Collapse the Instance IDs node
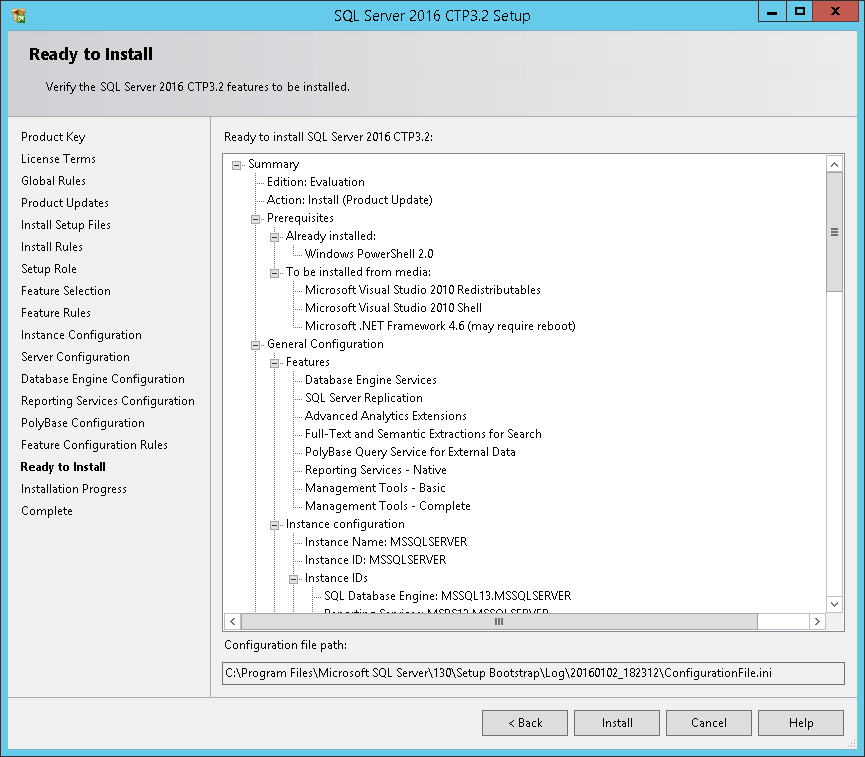The image size is (865, 757). [x=293, y=579]
